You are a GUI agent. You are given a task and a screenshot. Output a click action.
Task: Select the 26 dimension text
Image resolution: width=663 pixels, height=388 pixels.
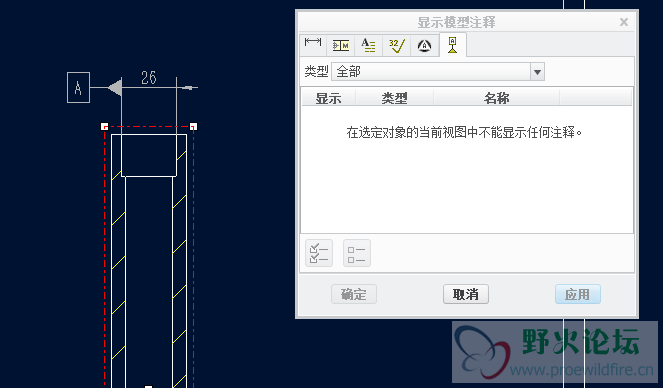149,78
